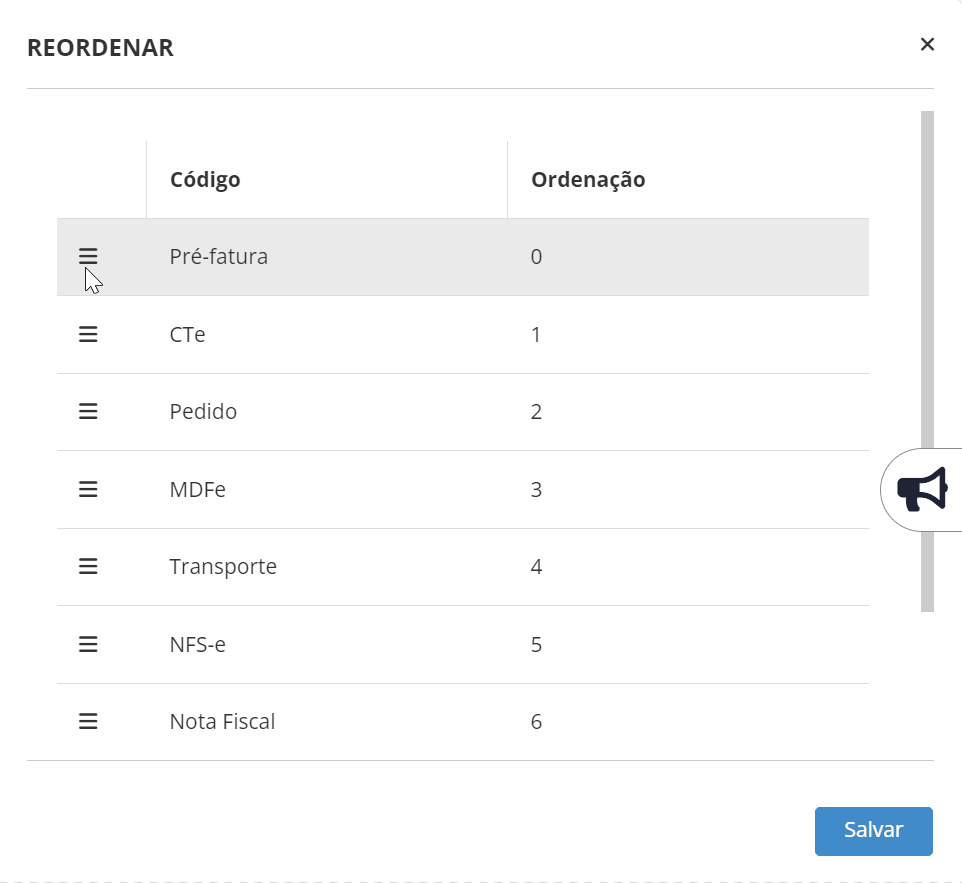Click the NFS-e reorder handle icon
Image resolution: width=962 pixels, height=883 pixels.
(x=88, y=644)
